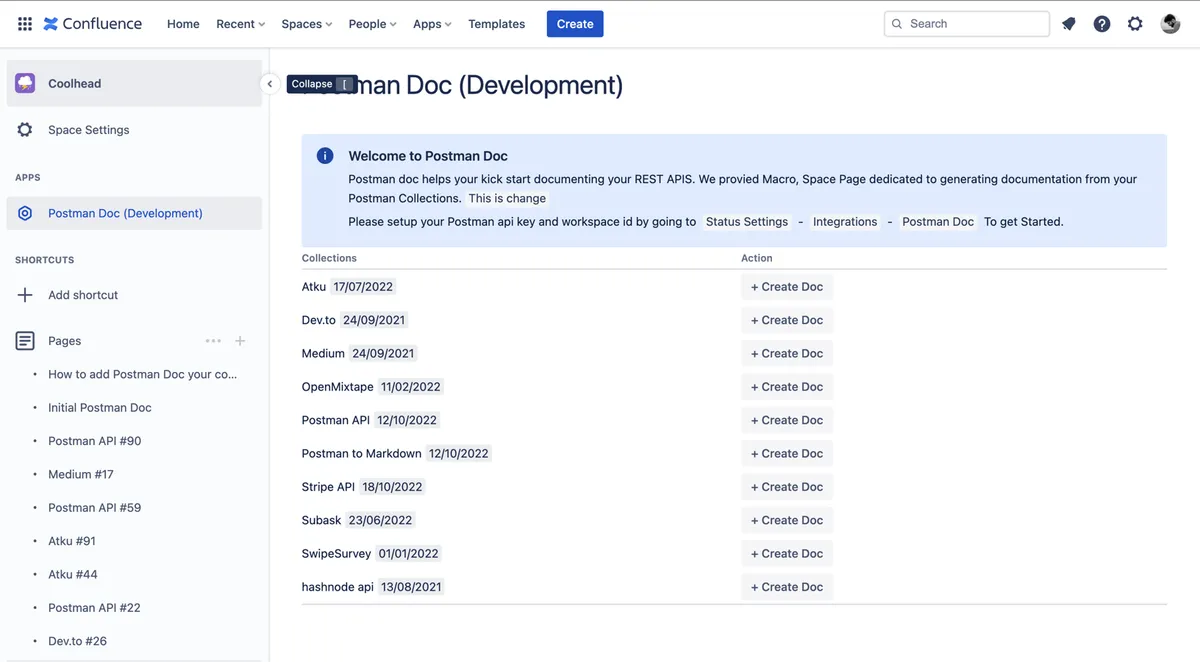The height and width of the screenshot is (662, 1200).
Task: Create Doc for Stripe API collection
Action: coord(787,487)
